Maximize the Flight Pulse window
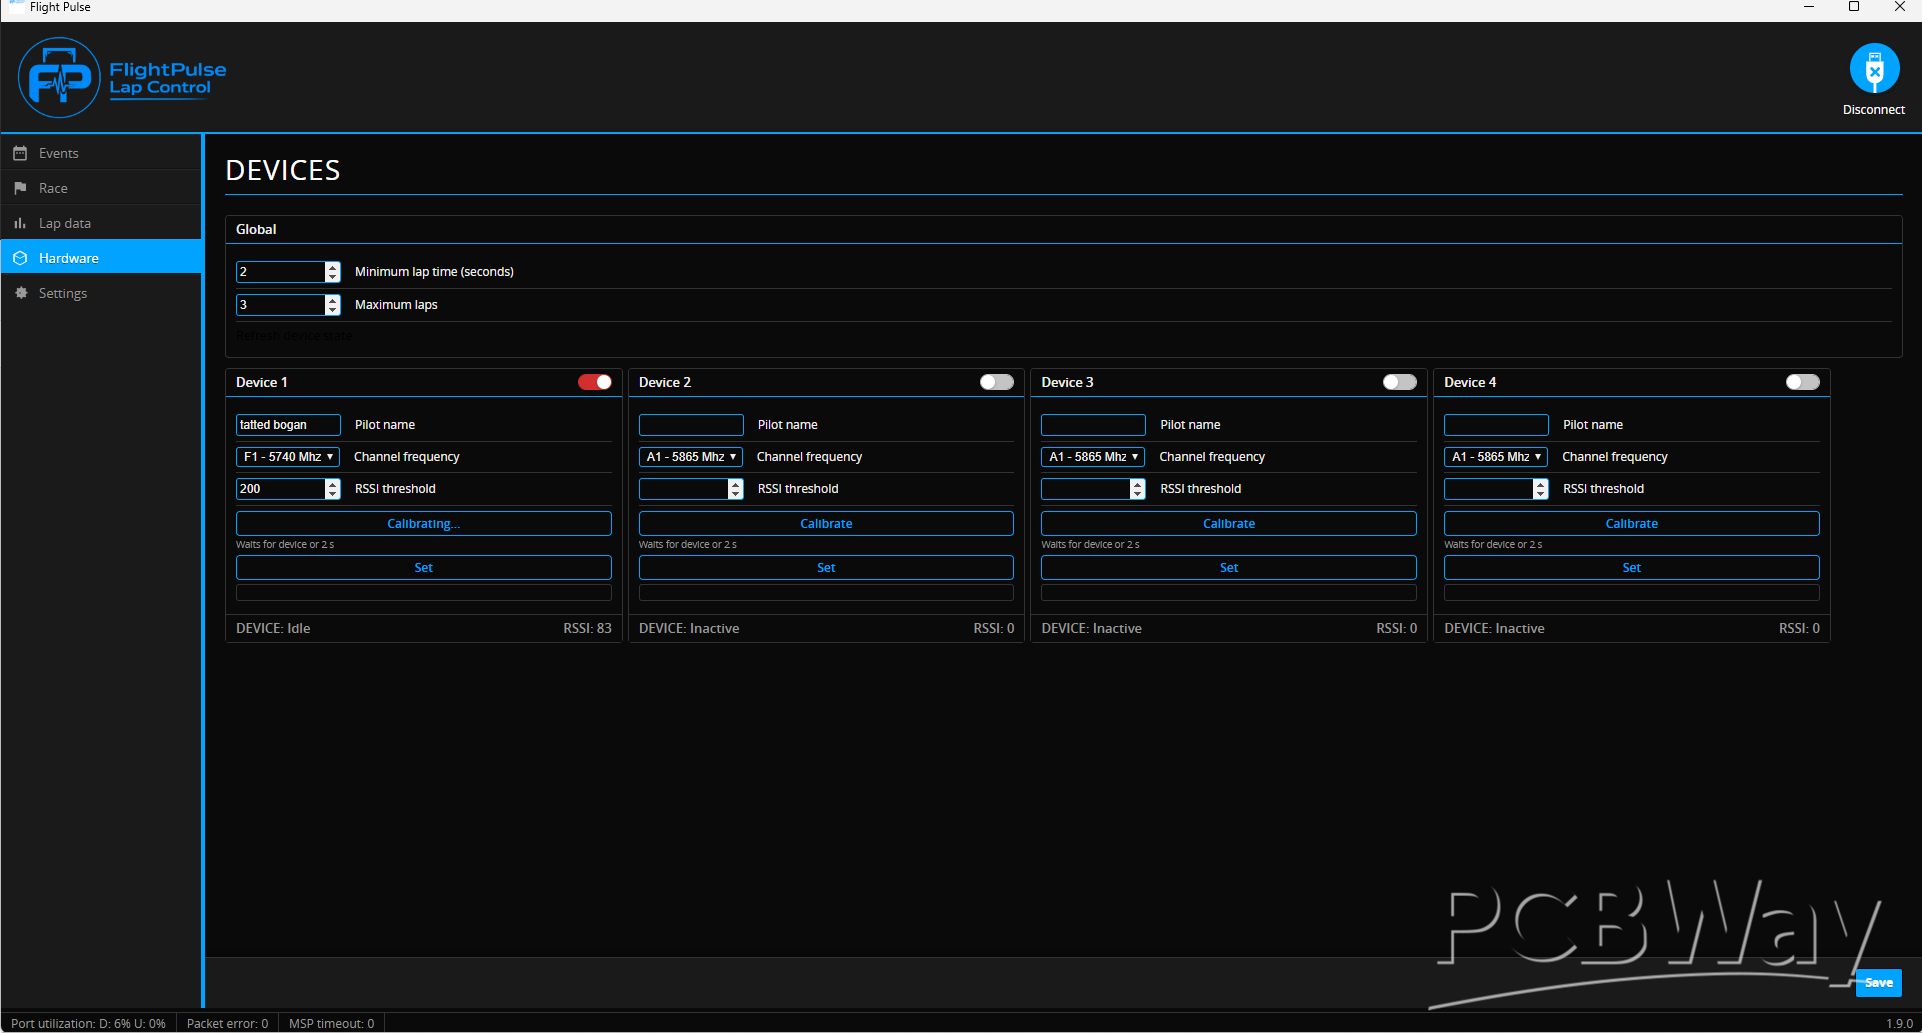 pyautogui.click(x=1853, y=7)
